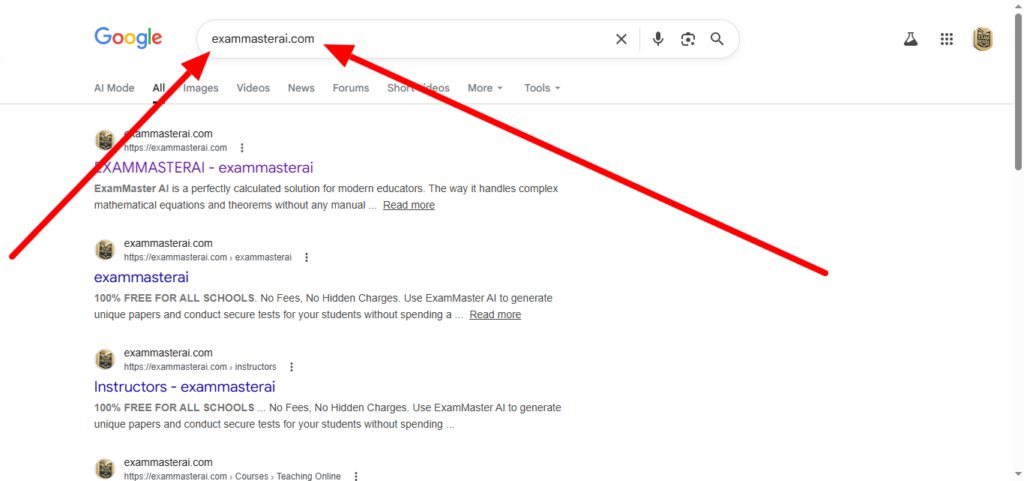Image resolution: width=1024 pixels, height=481 pixels.
Task: Open the Google account profile avatar
Action: [x=983, y=39]
